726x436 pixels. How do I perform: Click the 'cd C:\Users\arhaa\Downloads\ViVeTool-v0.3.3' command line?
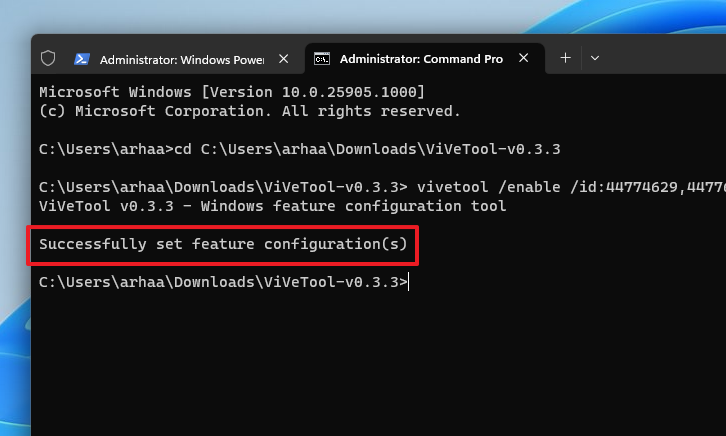(300, 149)
